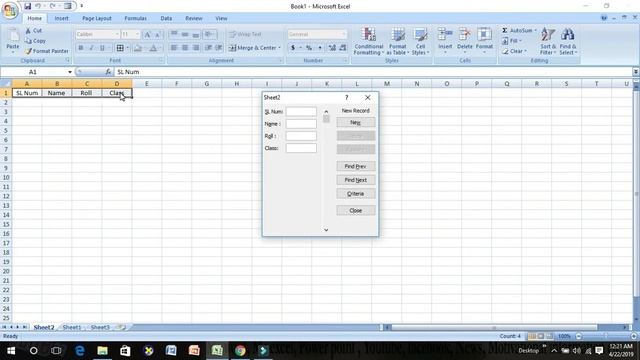Viewport: 640px width, 360px height.
Task: Click form dialog scroll down arrow
Action: point(326,230)
